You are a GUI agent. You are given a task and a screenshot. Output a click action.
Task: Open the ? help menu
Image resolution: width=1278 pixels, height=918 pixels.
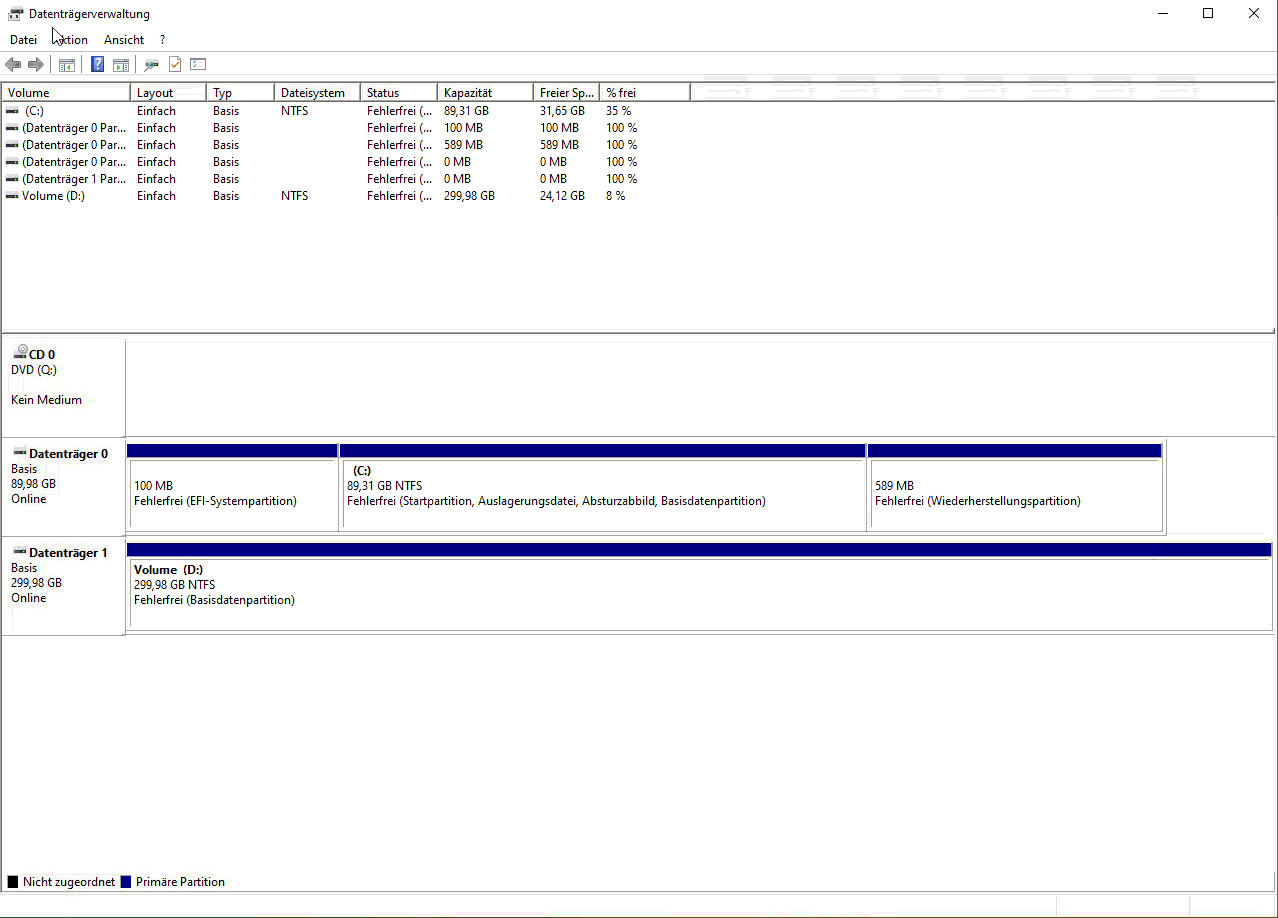[x=162, y=40]
